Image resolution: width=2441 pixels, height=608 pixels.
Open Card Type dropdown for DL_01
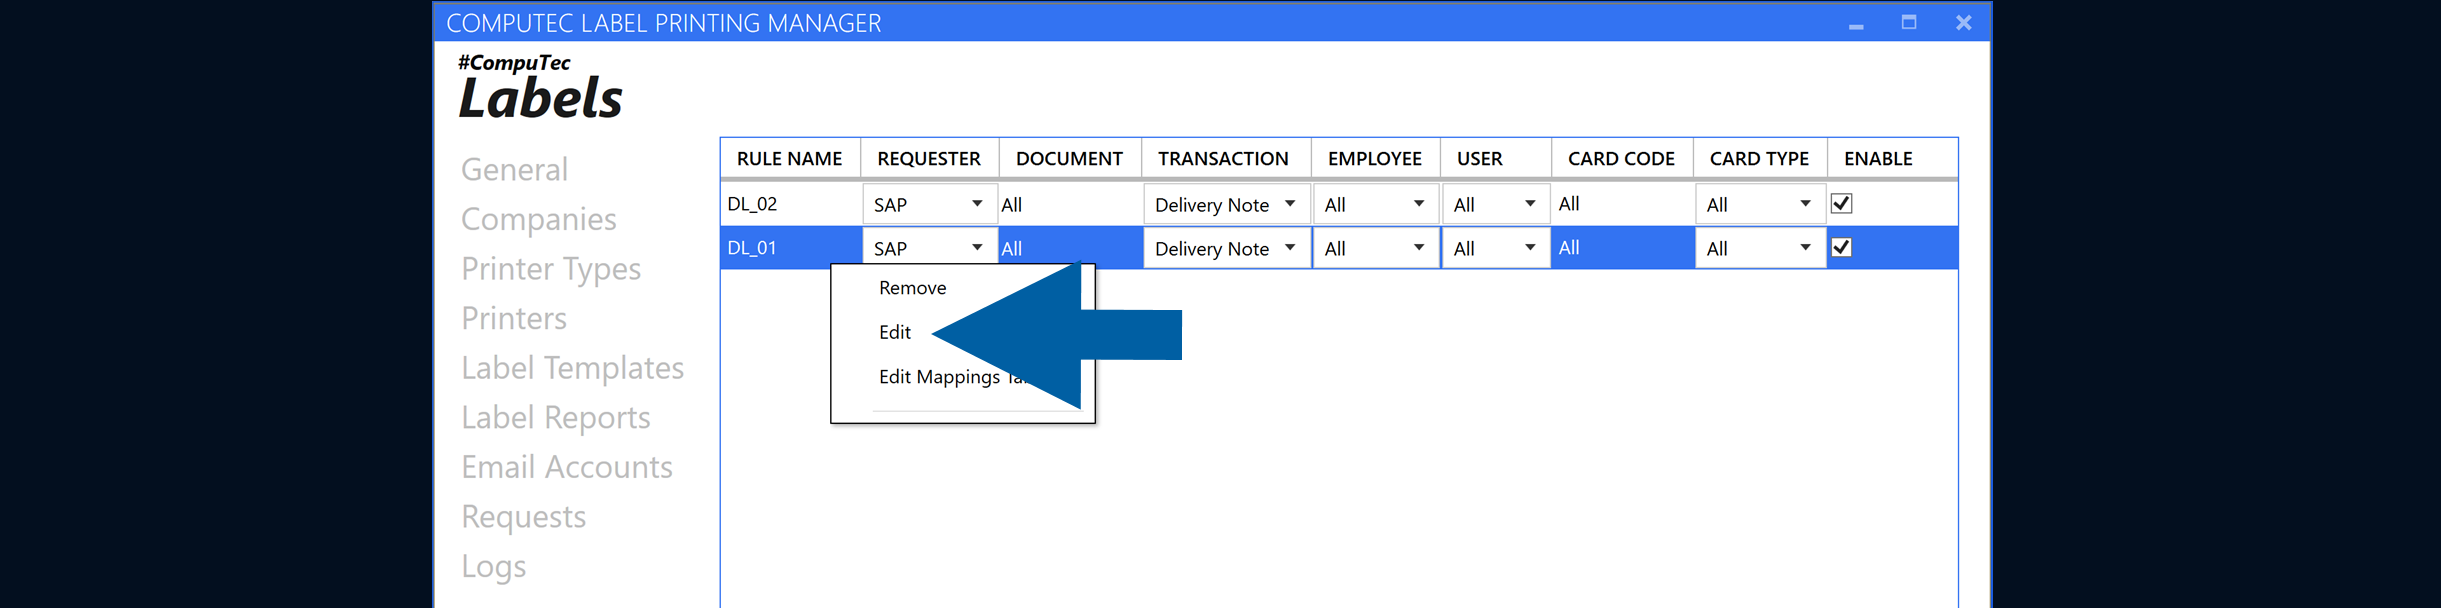[x=1760, y=248]
